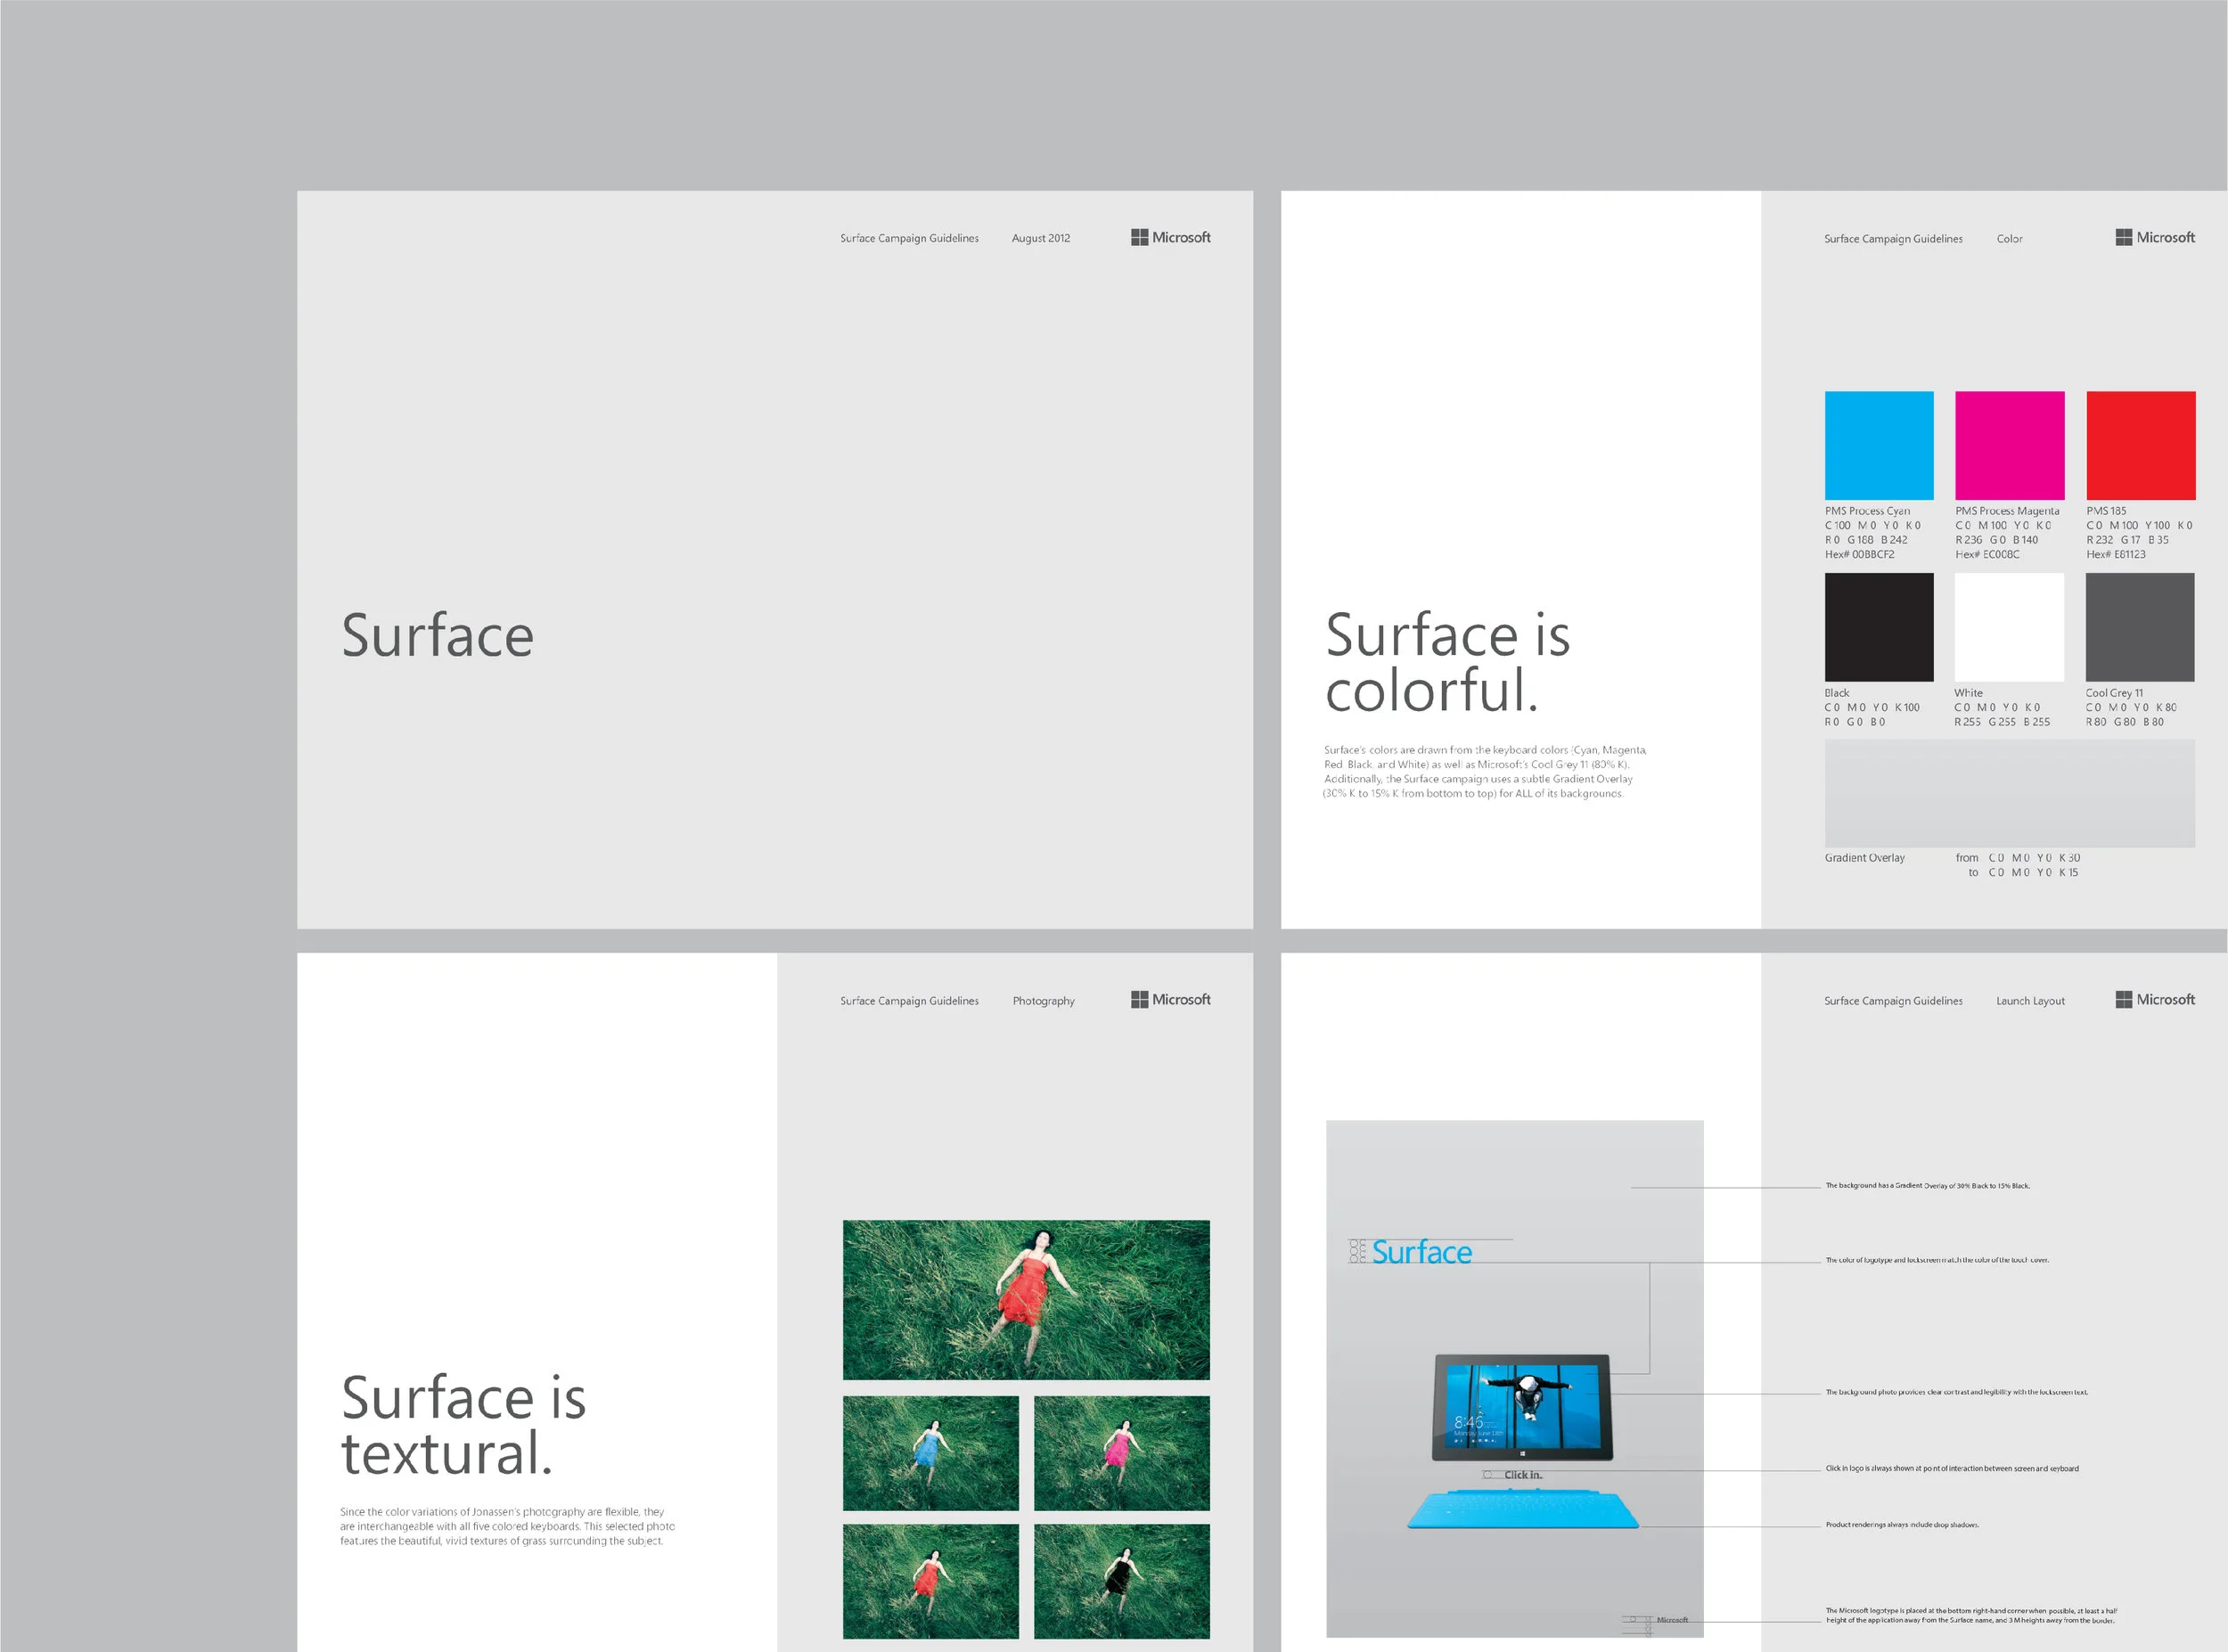2228x1652 pixels.
Task: Click 'Surface Campaign Guidelines' above the color swatches
Action: pos(1893,239)
